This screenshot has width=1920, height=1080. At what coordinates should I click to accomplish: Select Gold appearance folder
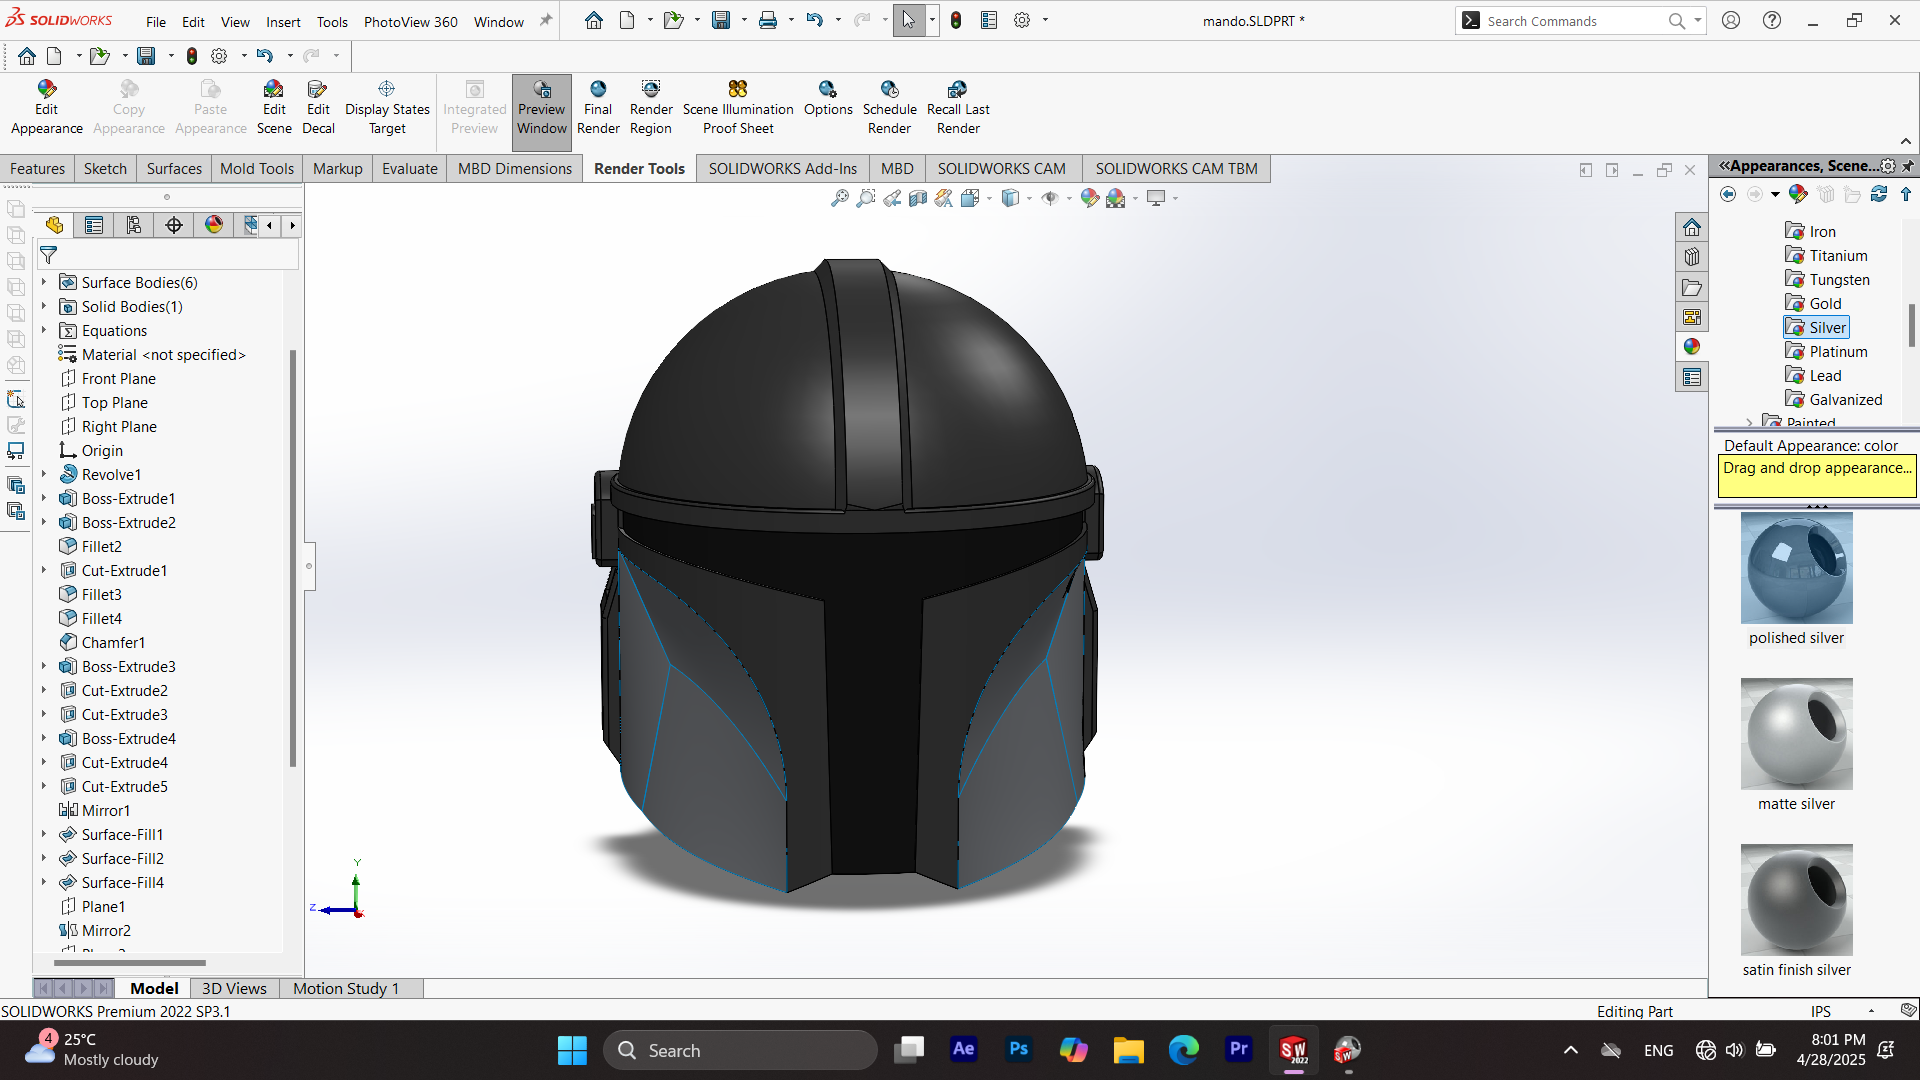tap(1813, 303)
